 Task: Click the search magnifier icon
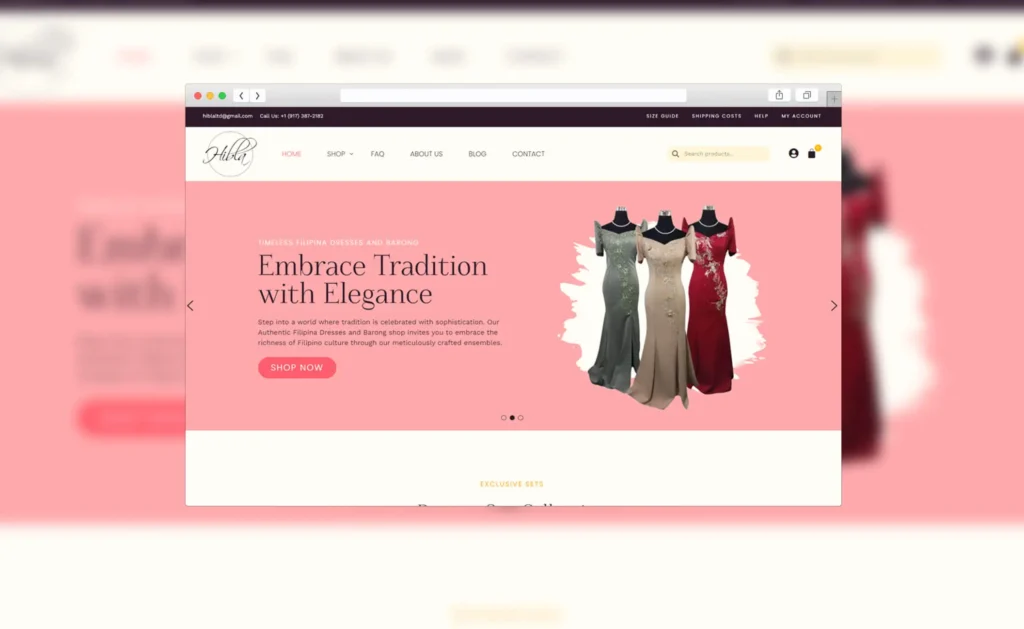676,154
